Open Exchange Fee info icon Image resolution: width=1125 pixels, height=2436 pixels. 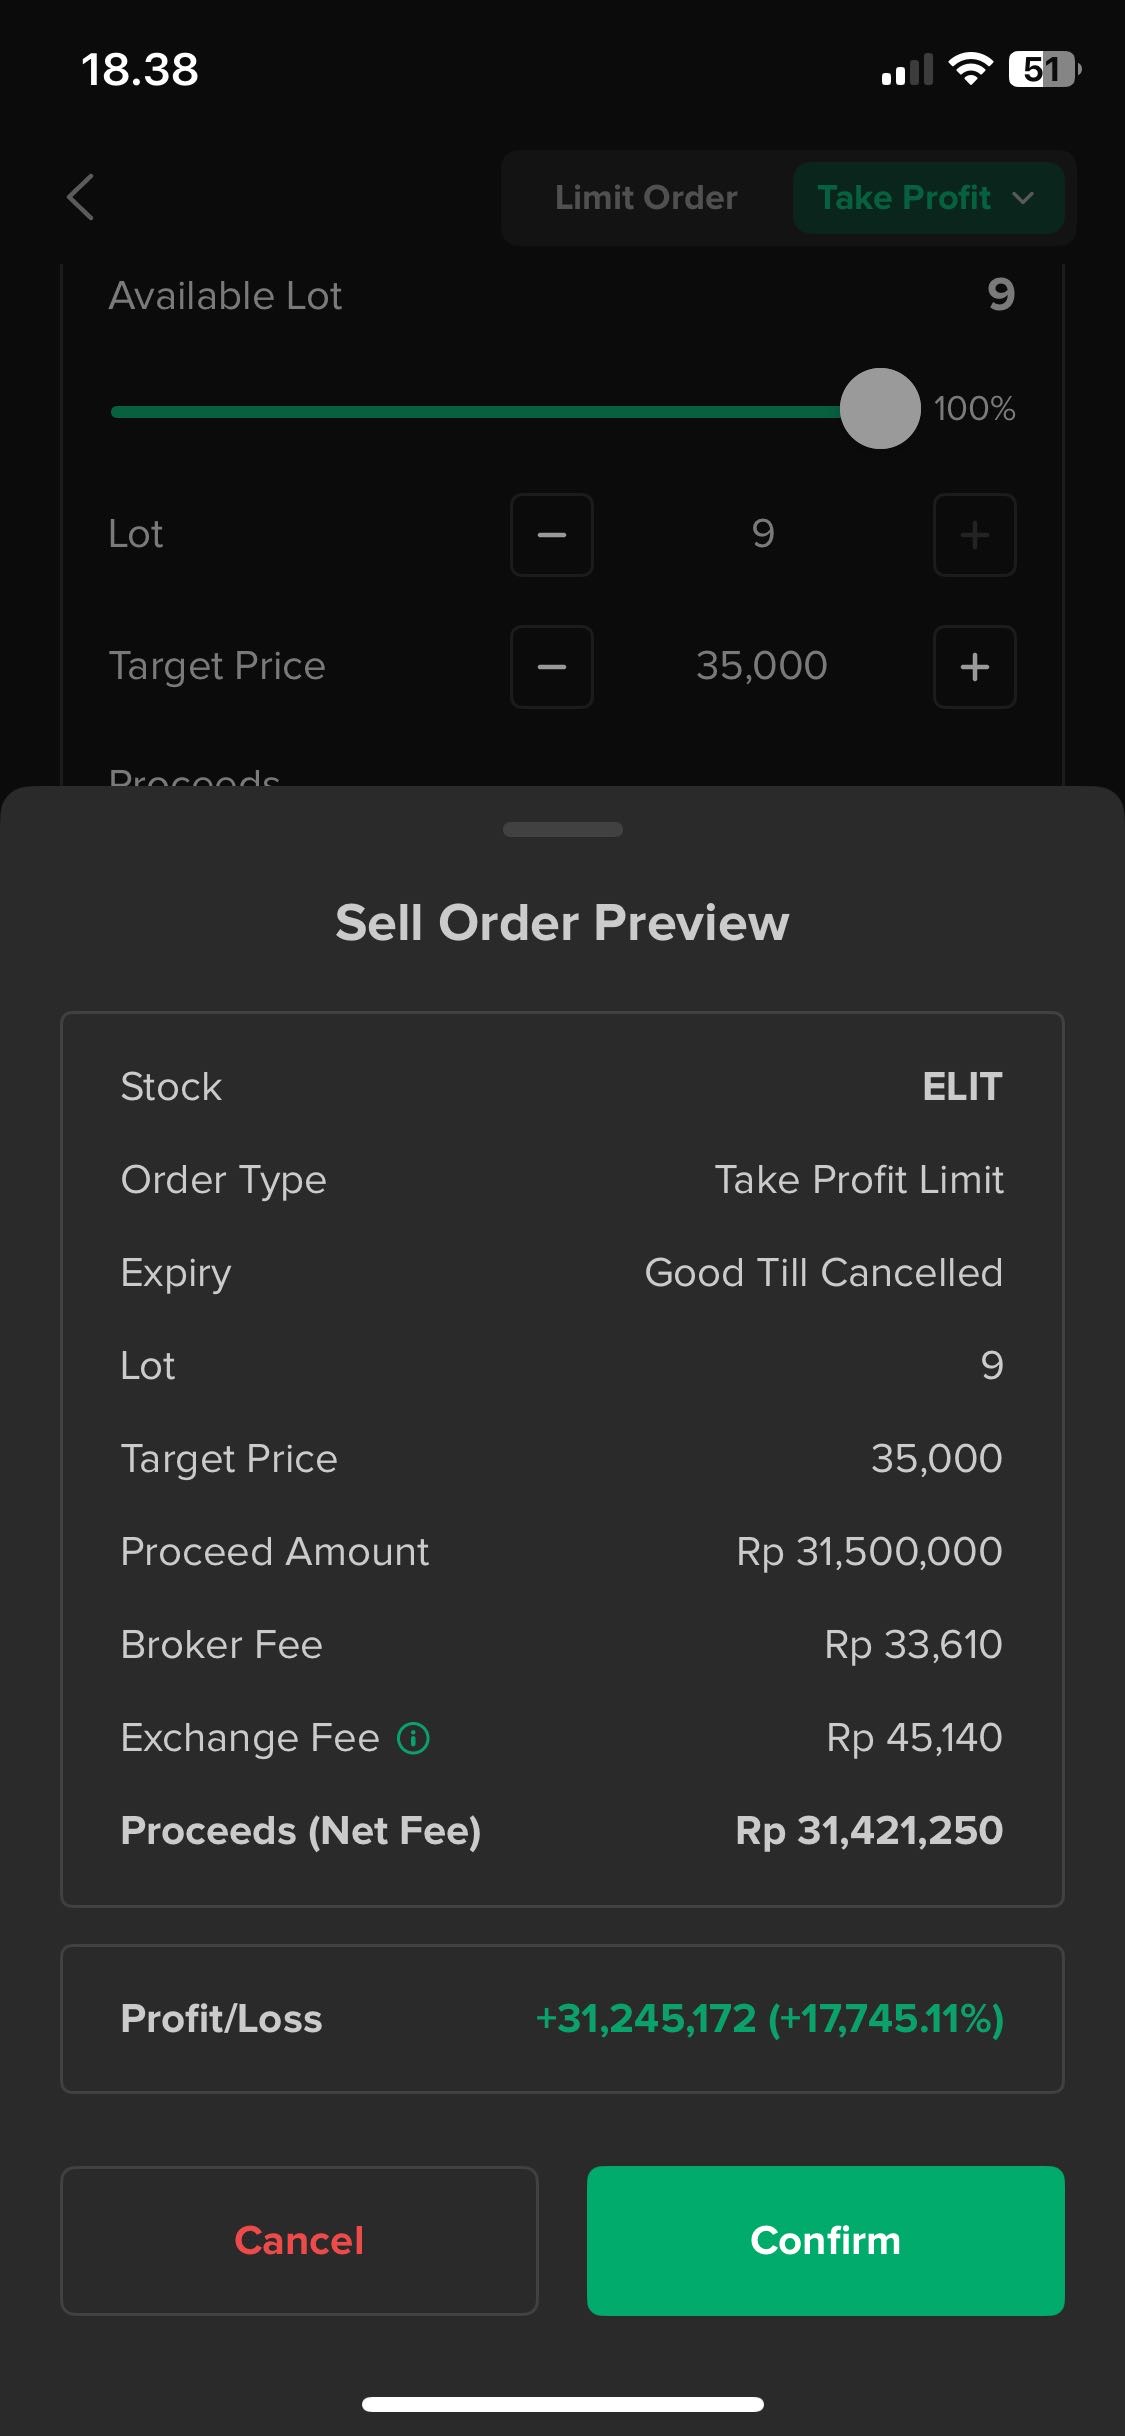click(413, 1738)
